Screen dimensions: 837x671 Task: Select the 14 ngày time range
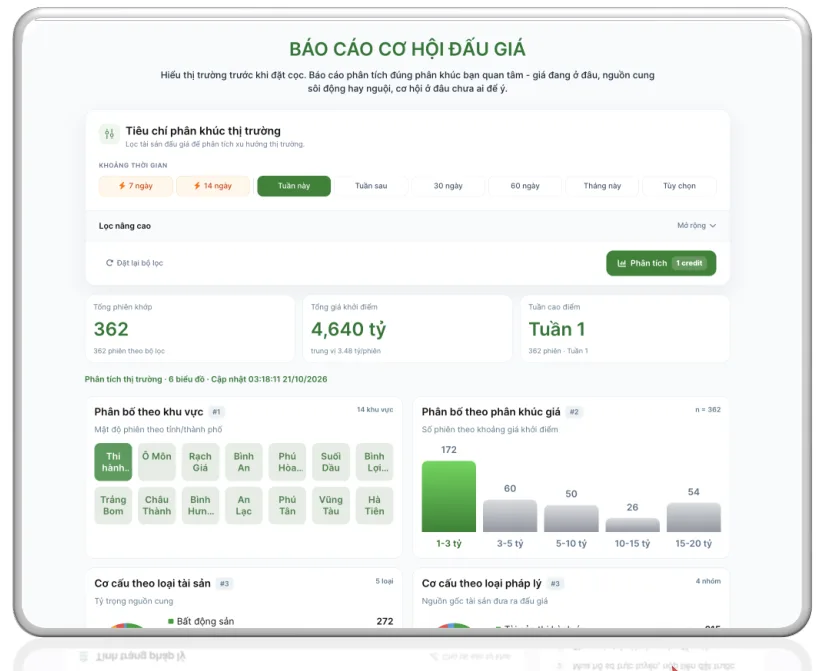[212, 186]
